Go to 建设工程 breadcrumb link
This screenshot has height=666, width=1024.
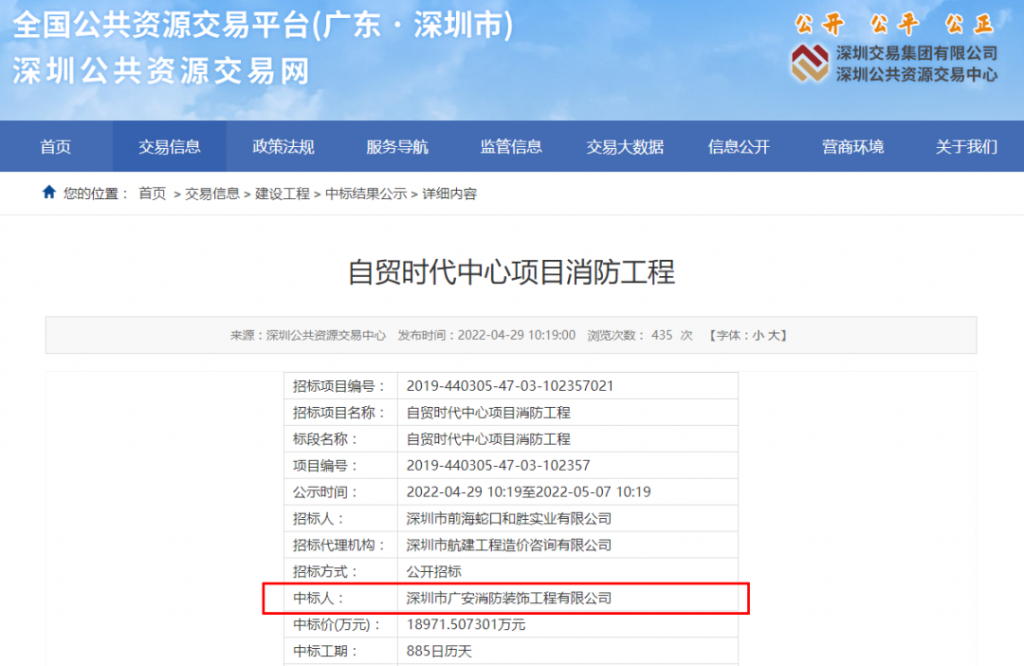(282, 194)
